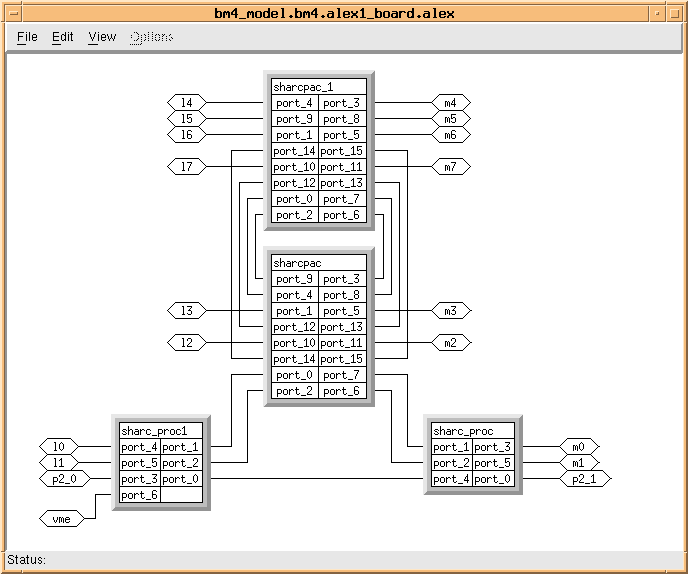Open the window menu in title bar
Viewport: 688px width, 574px height.
coord(11,11)
